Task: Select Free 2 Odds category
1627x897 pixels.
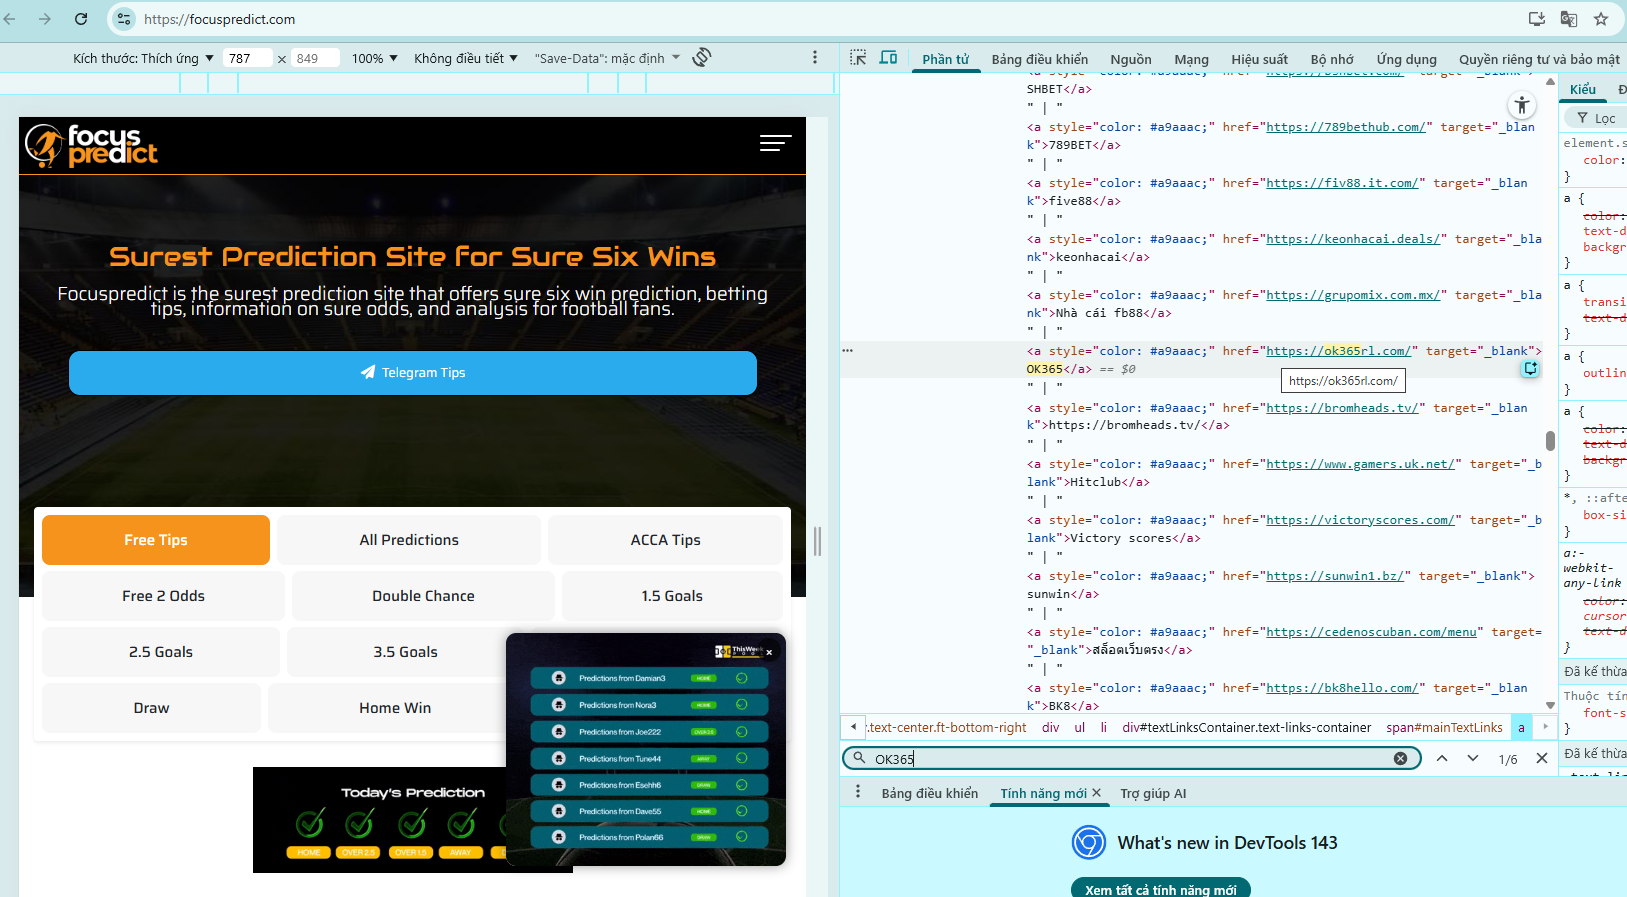Action: coord(163,596)
